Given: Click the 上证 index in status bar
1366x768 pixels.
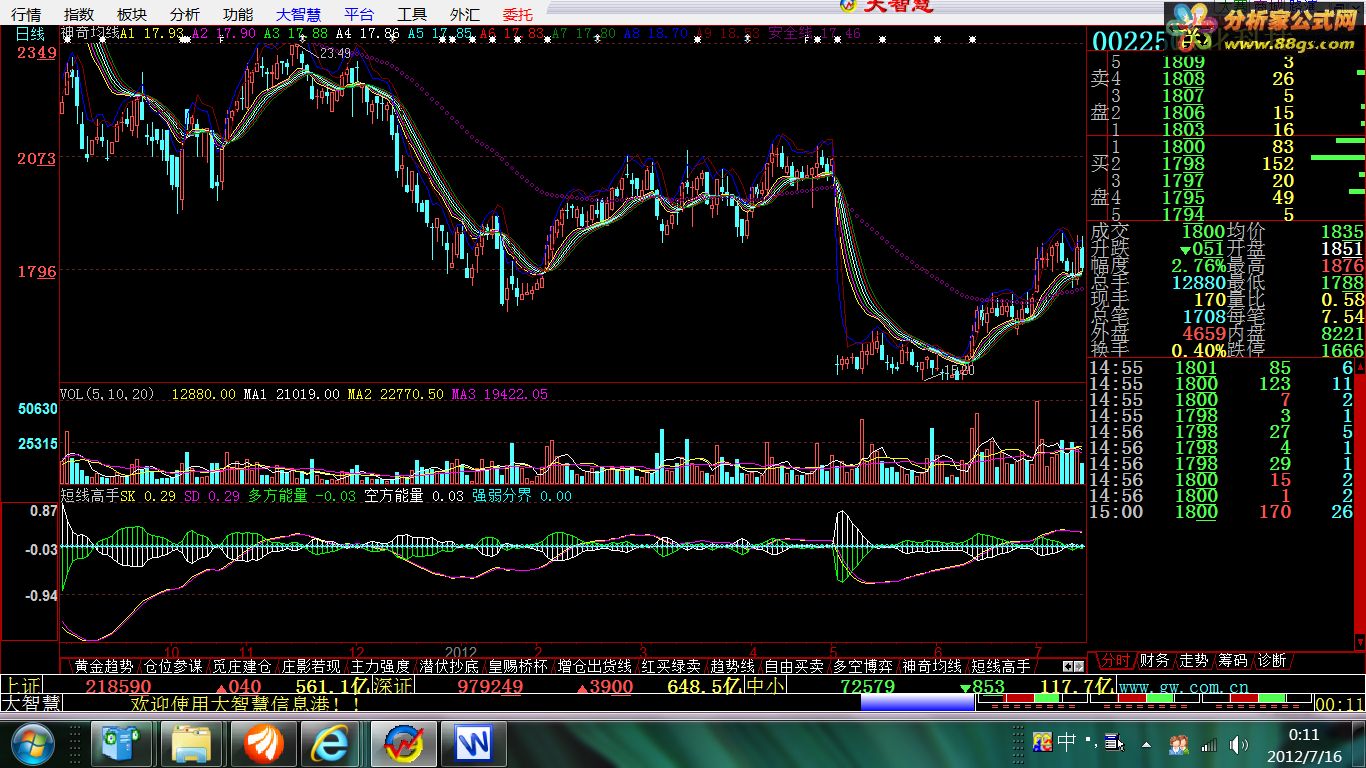Looking at the screenshot, I should [x=20, y=686].
